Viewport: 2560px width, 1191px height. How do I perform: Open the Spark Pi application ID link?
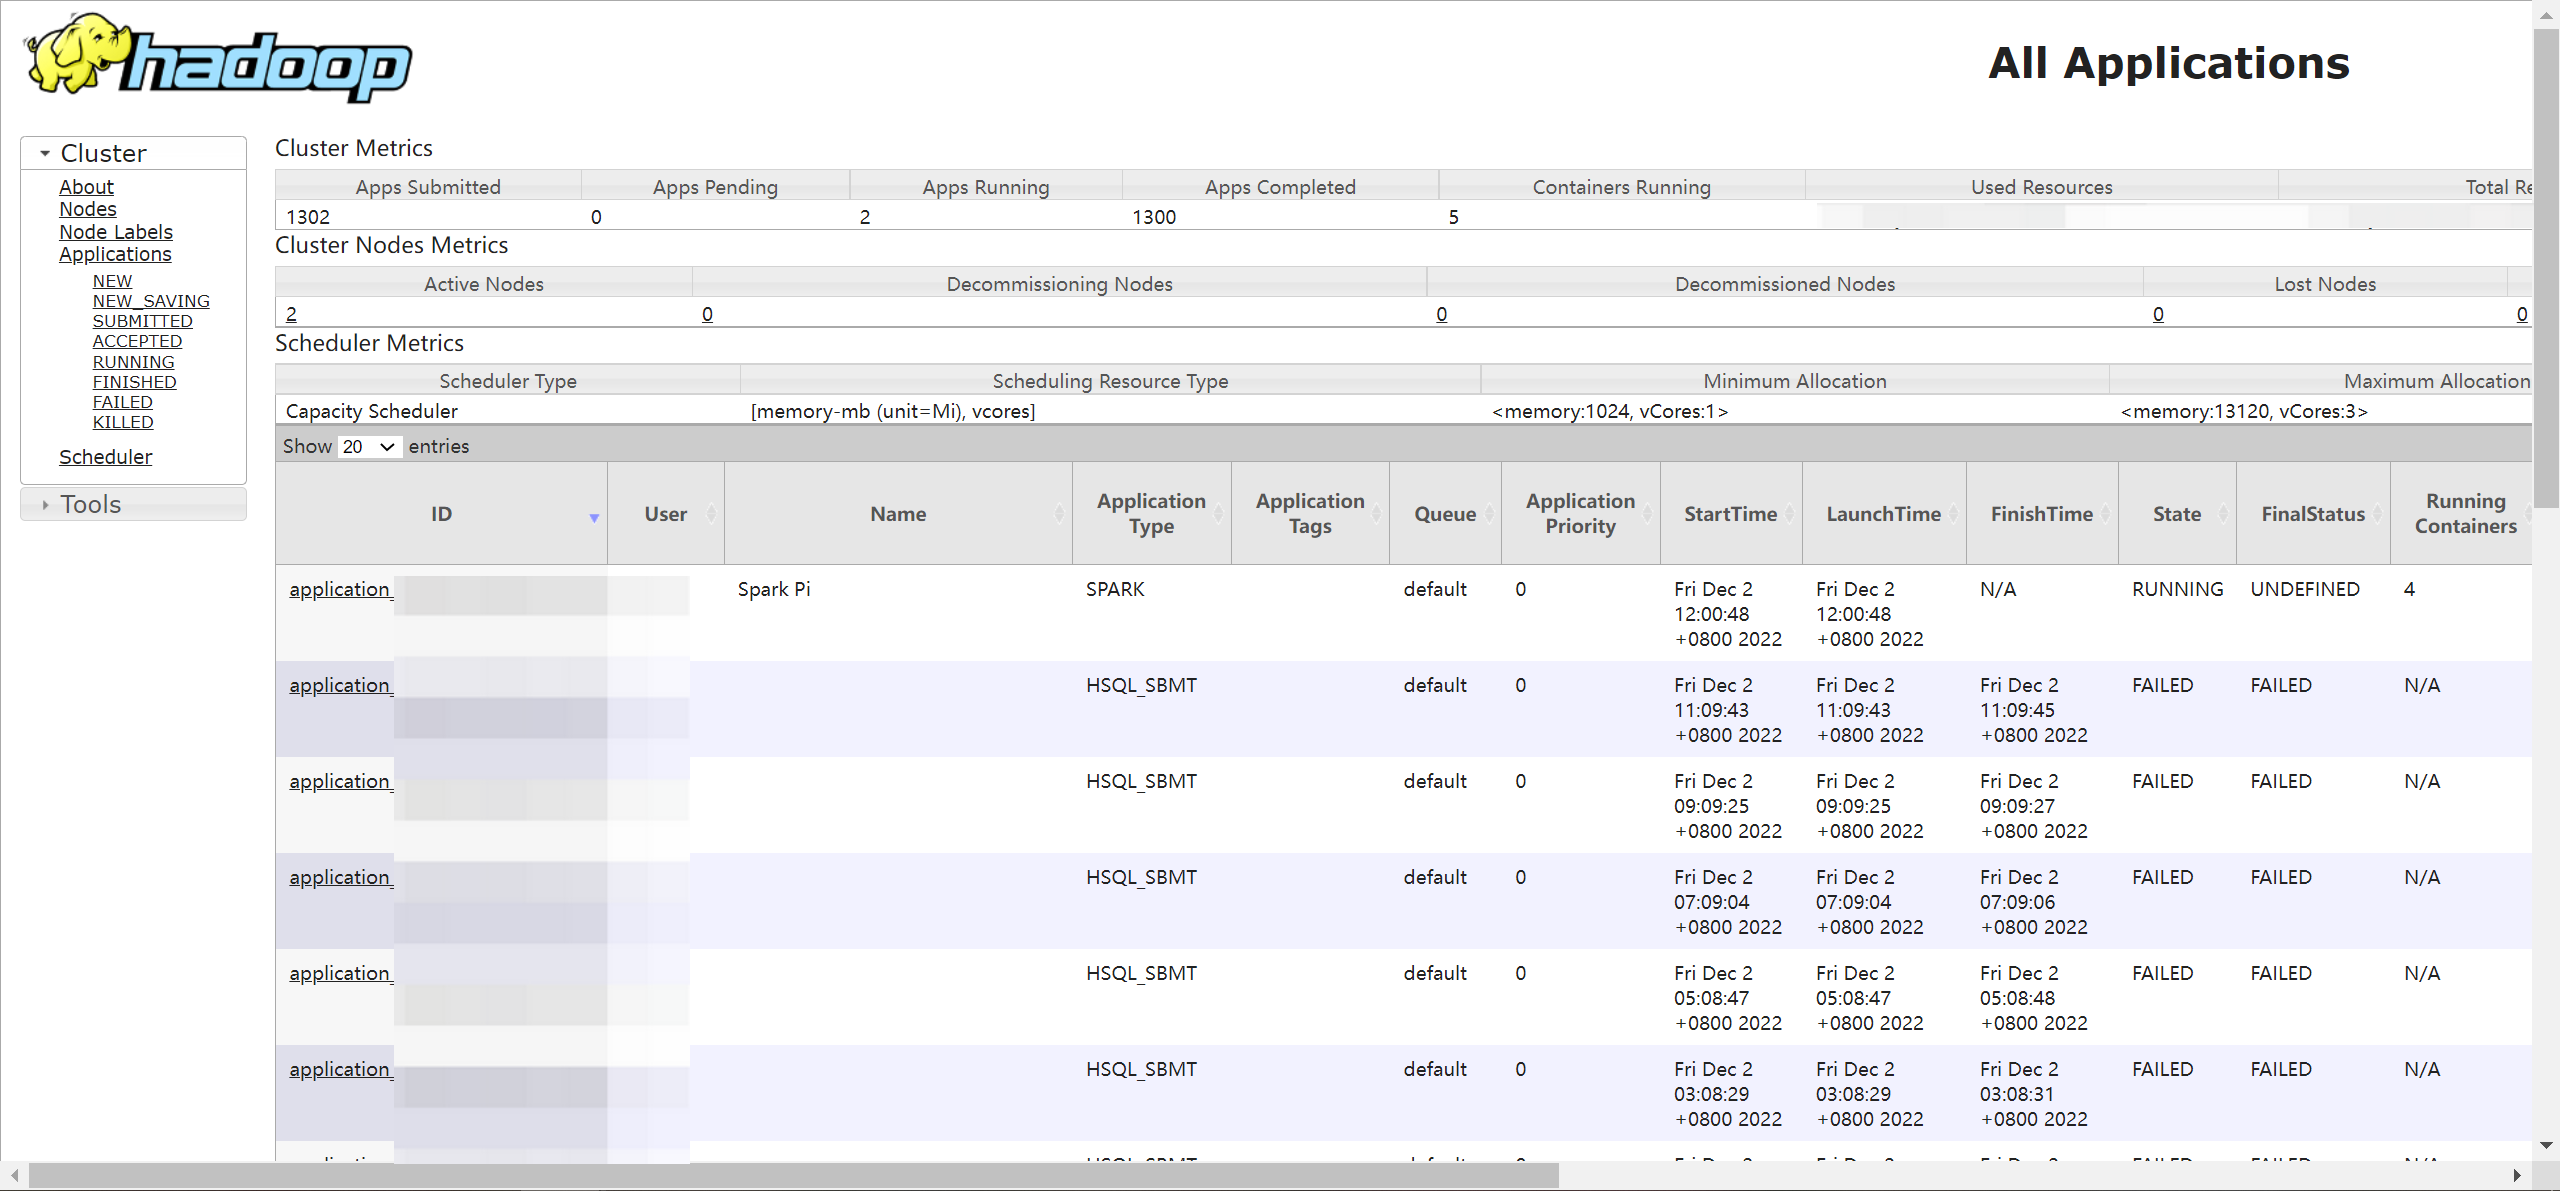click(341, 590)
